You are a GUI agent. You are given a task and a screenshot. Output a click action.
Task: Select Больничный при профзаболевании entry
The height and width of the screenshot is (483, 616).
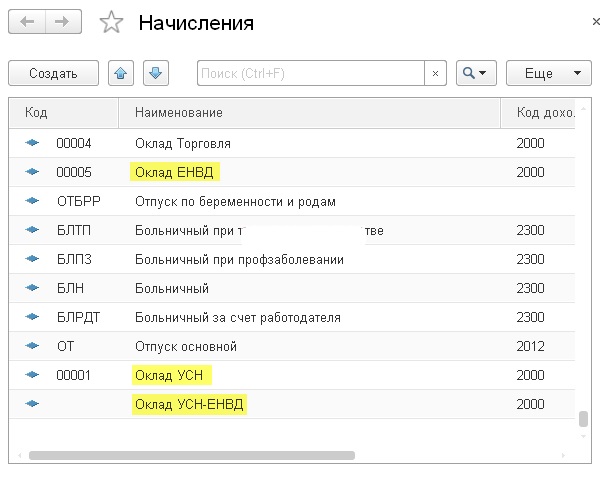(239, 259)
